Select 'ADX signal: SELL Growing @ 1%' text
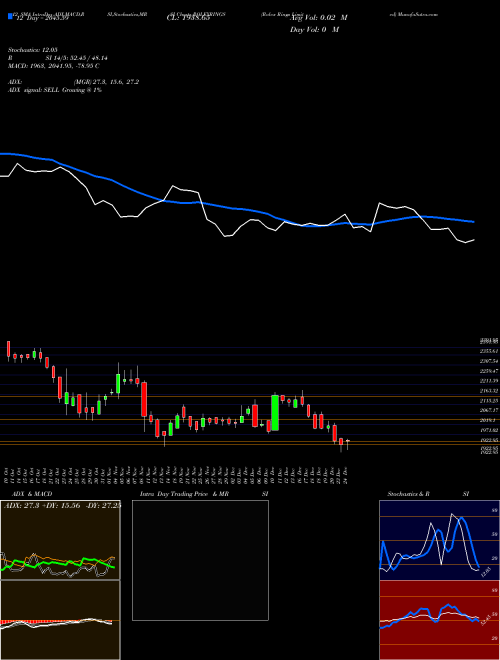This screenshot has width=500, height=660. tap(55, 90)
